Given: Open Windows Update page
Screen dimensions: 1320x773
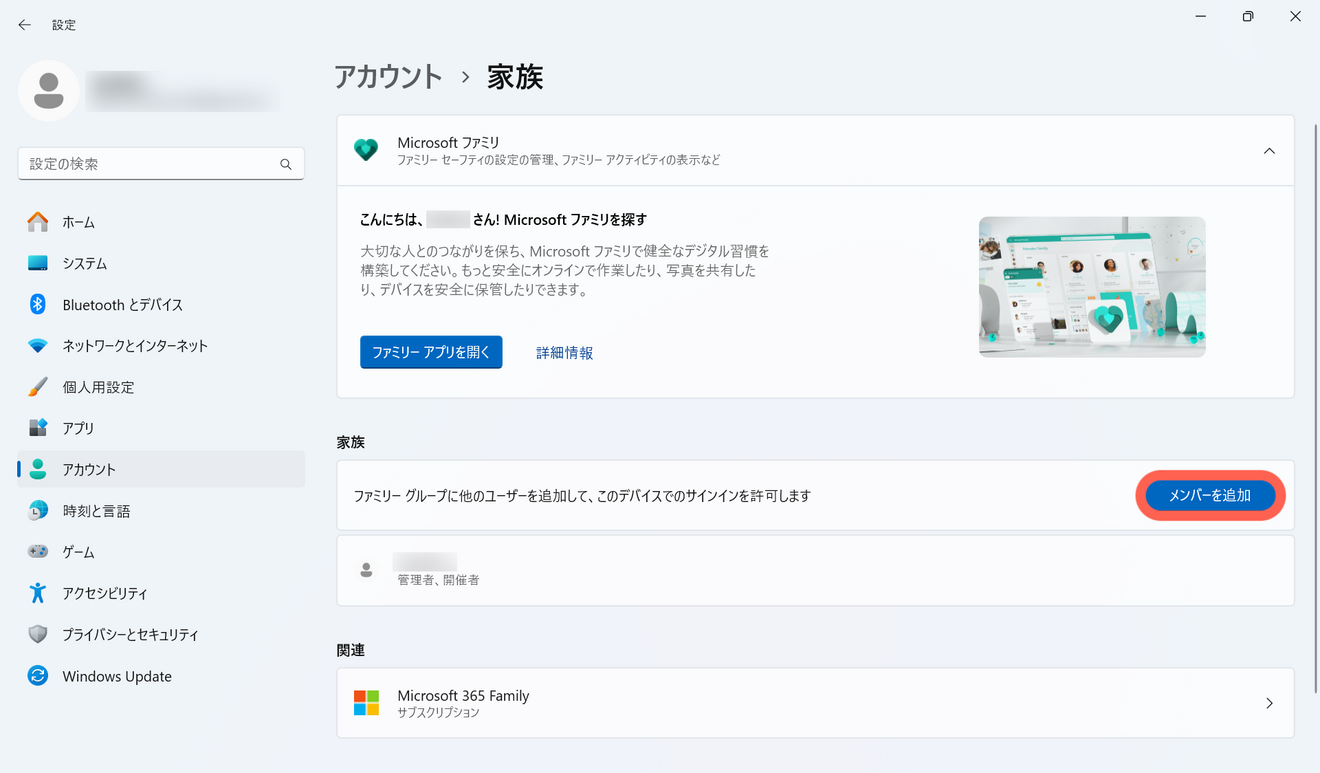Looking at the screenshot, I should pyautogui.click(x=161, y=676).
